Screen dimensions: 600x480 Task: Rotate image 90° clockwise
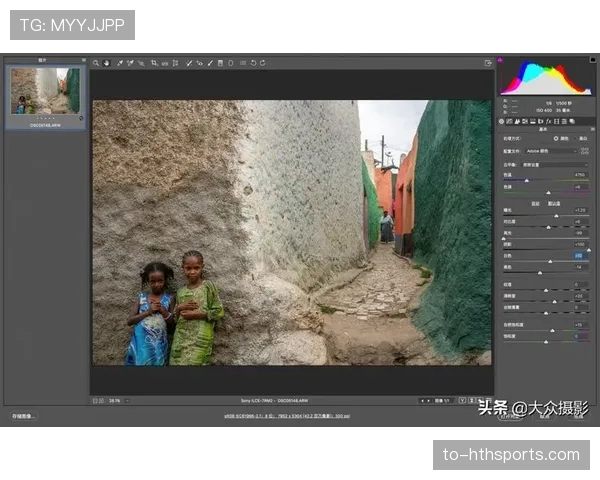pyautogui.click(x=262, y=63)
